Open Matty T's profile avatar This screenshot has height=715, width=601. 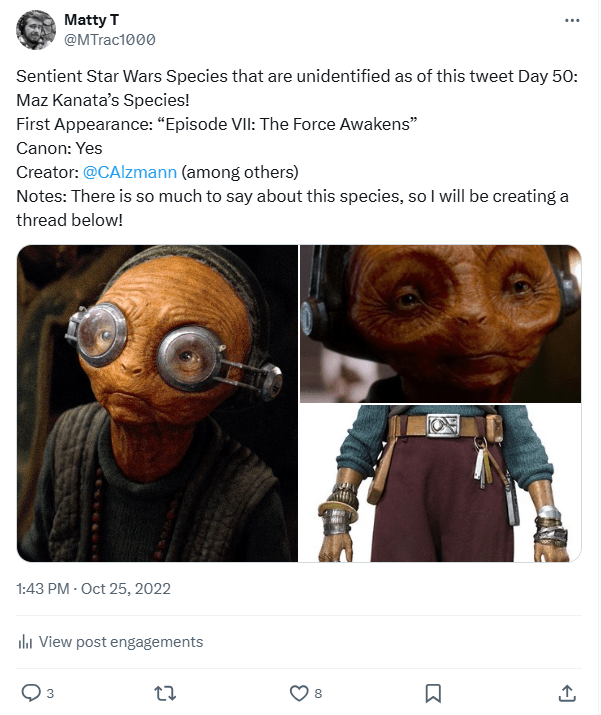[36, 30]
